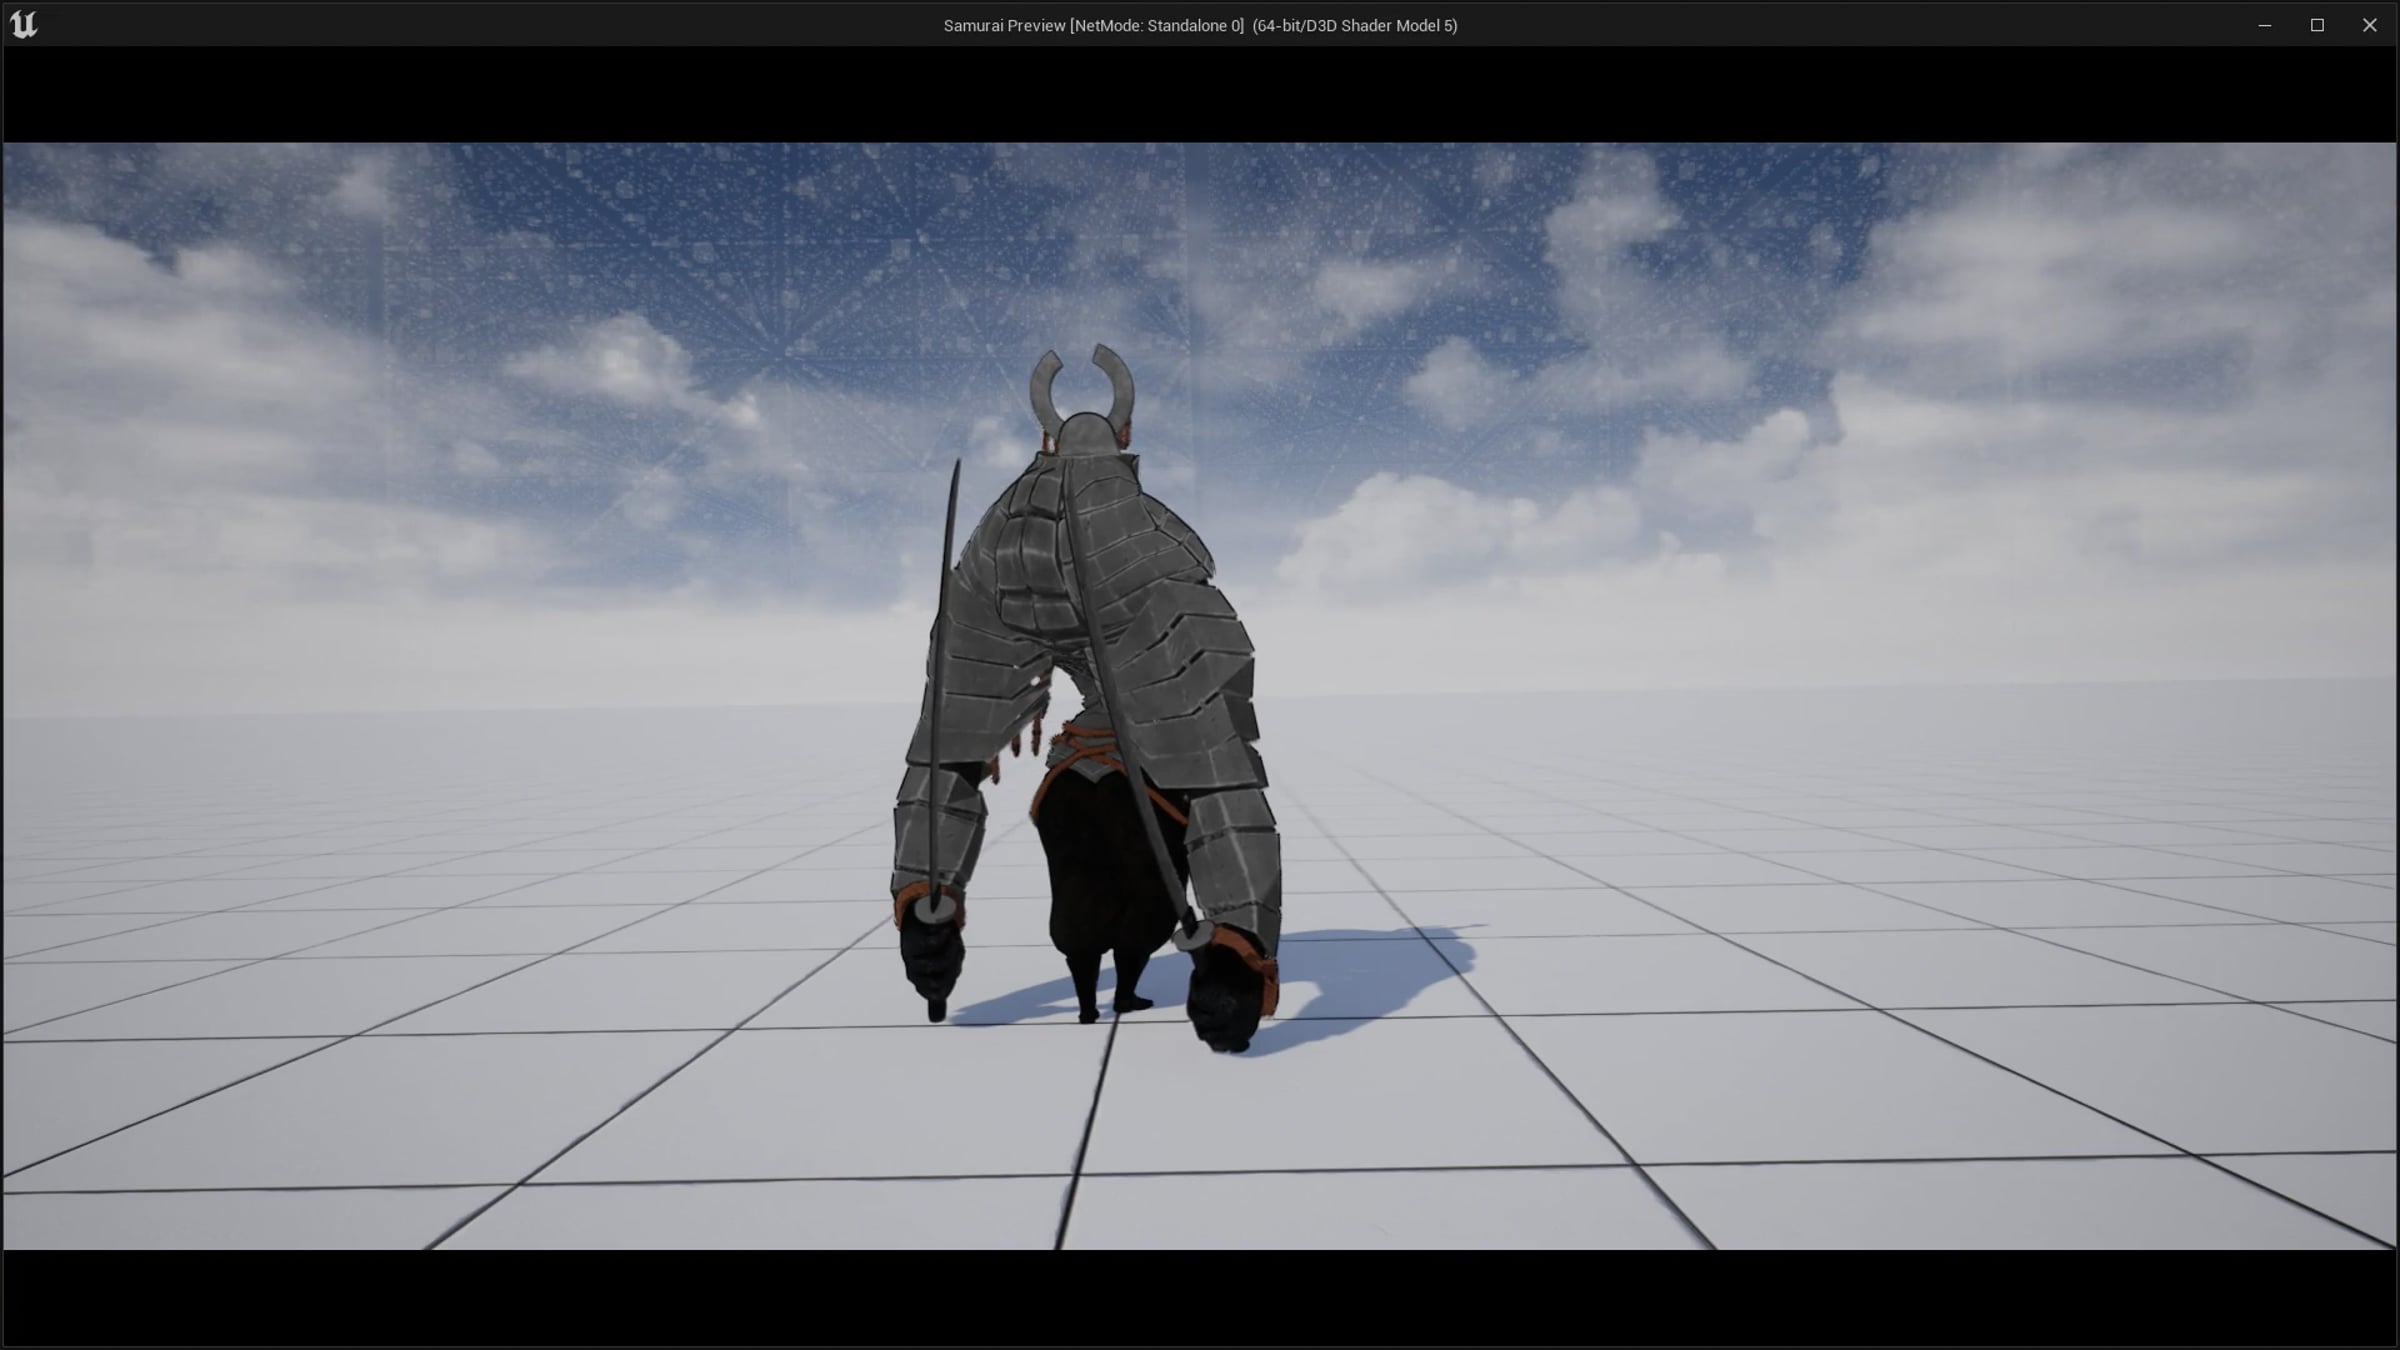
Task: Click the right katana's hand guard
Action: point(1193,937)
